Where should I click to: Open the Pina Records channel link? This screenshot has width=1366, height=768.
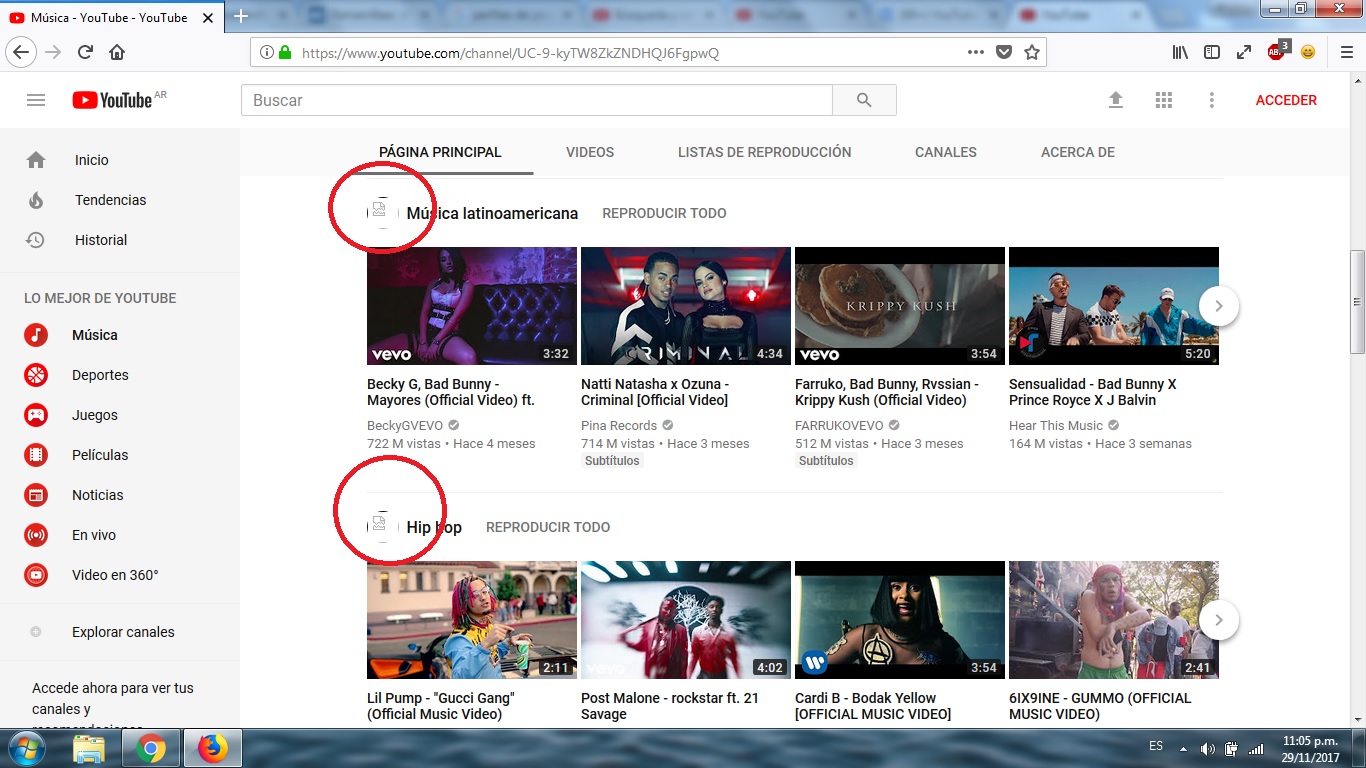(619, 425)
